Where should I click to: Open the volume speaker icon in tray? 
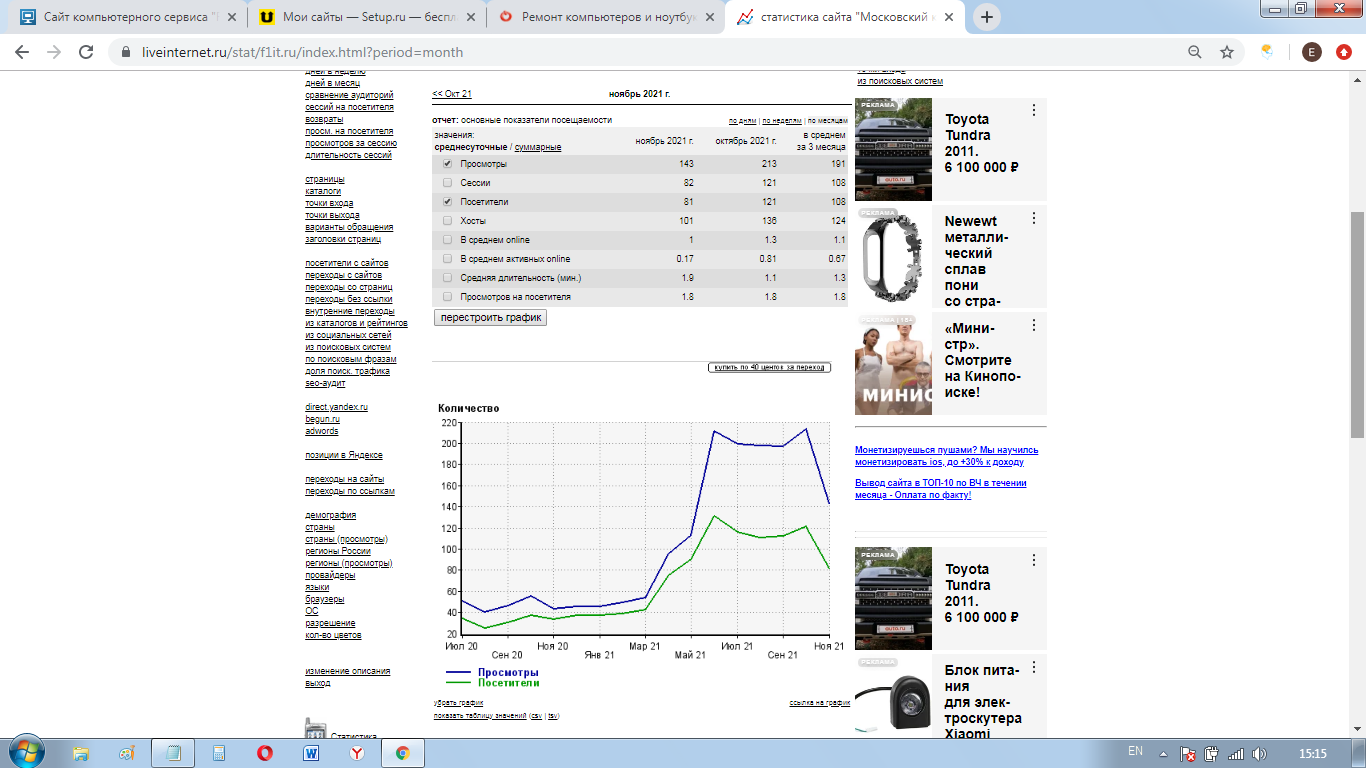point(1259,753)
